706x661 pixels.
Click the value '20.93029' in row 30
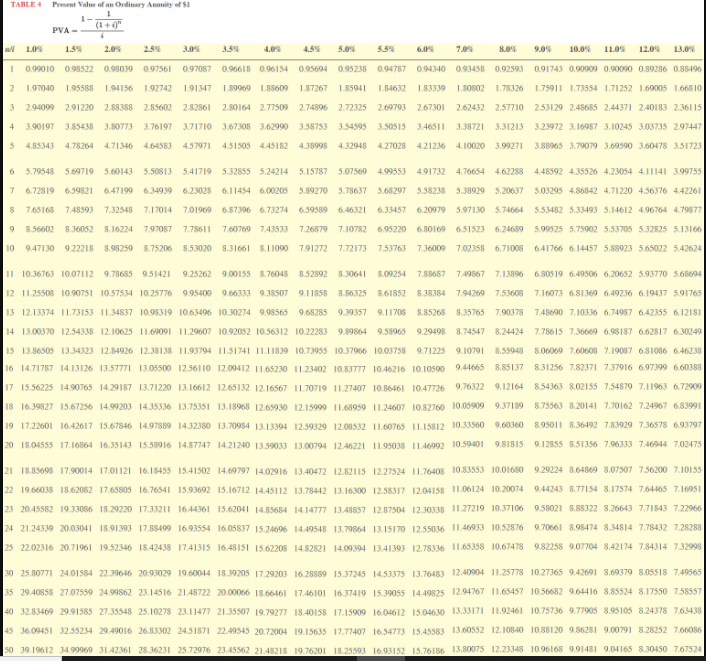[155, 573]
